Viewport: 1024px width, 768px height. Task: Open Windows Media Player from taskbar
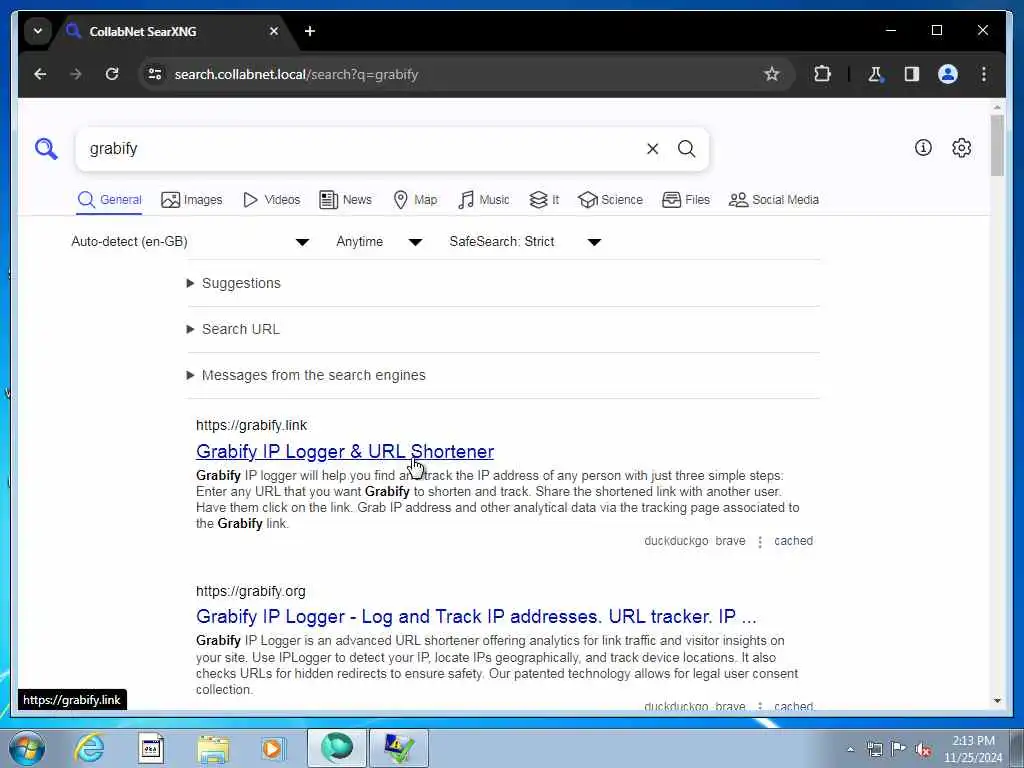[x=273, y=748]
